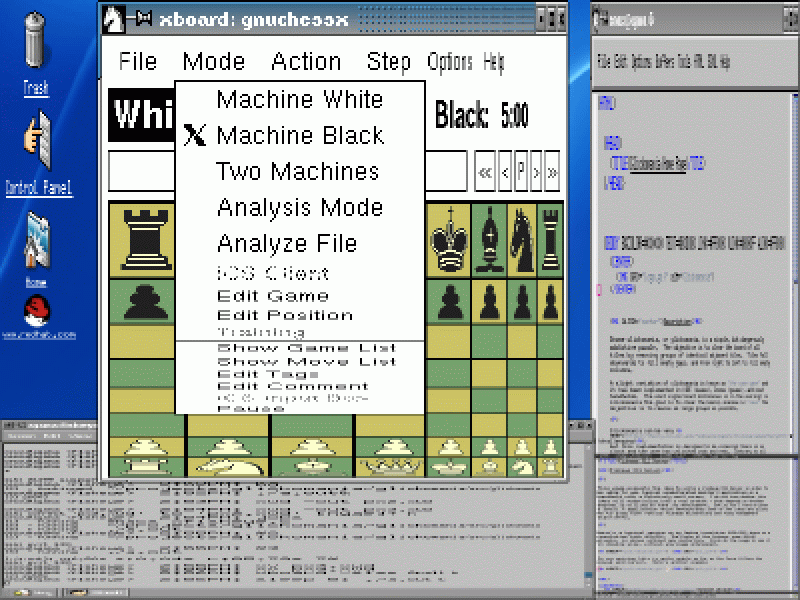Screen dimensions: 800x600
Task: Open the Step menu
Action: tap(388, 61)
